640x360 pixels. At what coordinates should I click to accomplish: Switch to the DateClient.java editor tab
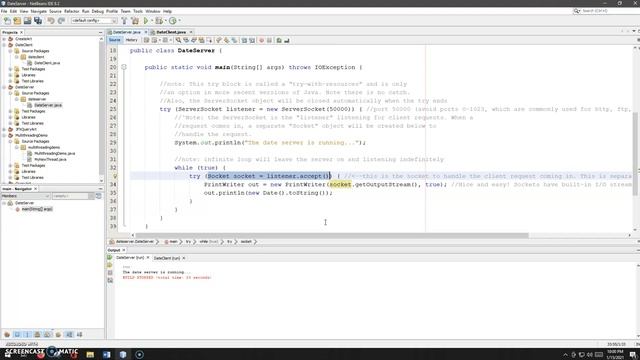click(171, 32)
